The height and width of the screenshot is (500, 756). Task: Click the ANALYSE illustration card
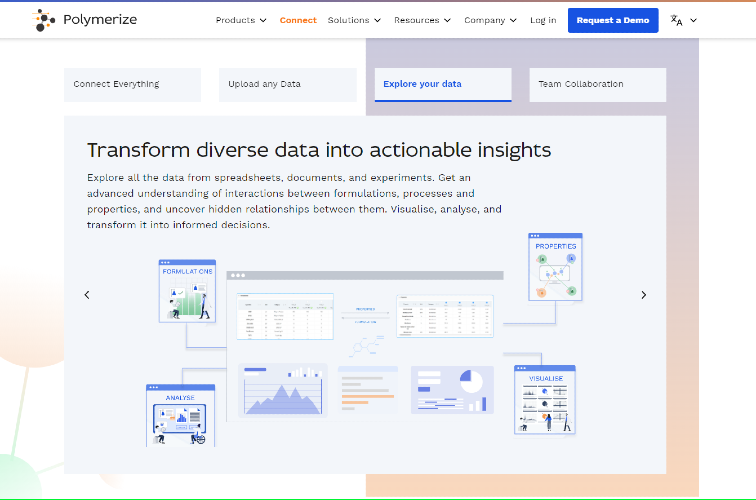pyautogui.click(x=180, y=415)
